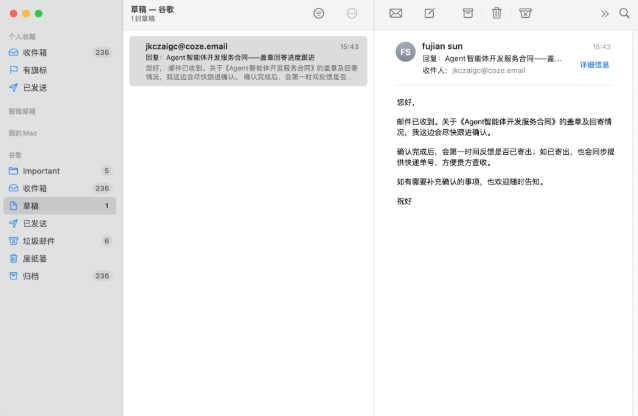Select draft from jkczaigc@coze.email in list
This screenshot has width=638, height=416.
(x=248, y=61)
